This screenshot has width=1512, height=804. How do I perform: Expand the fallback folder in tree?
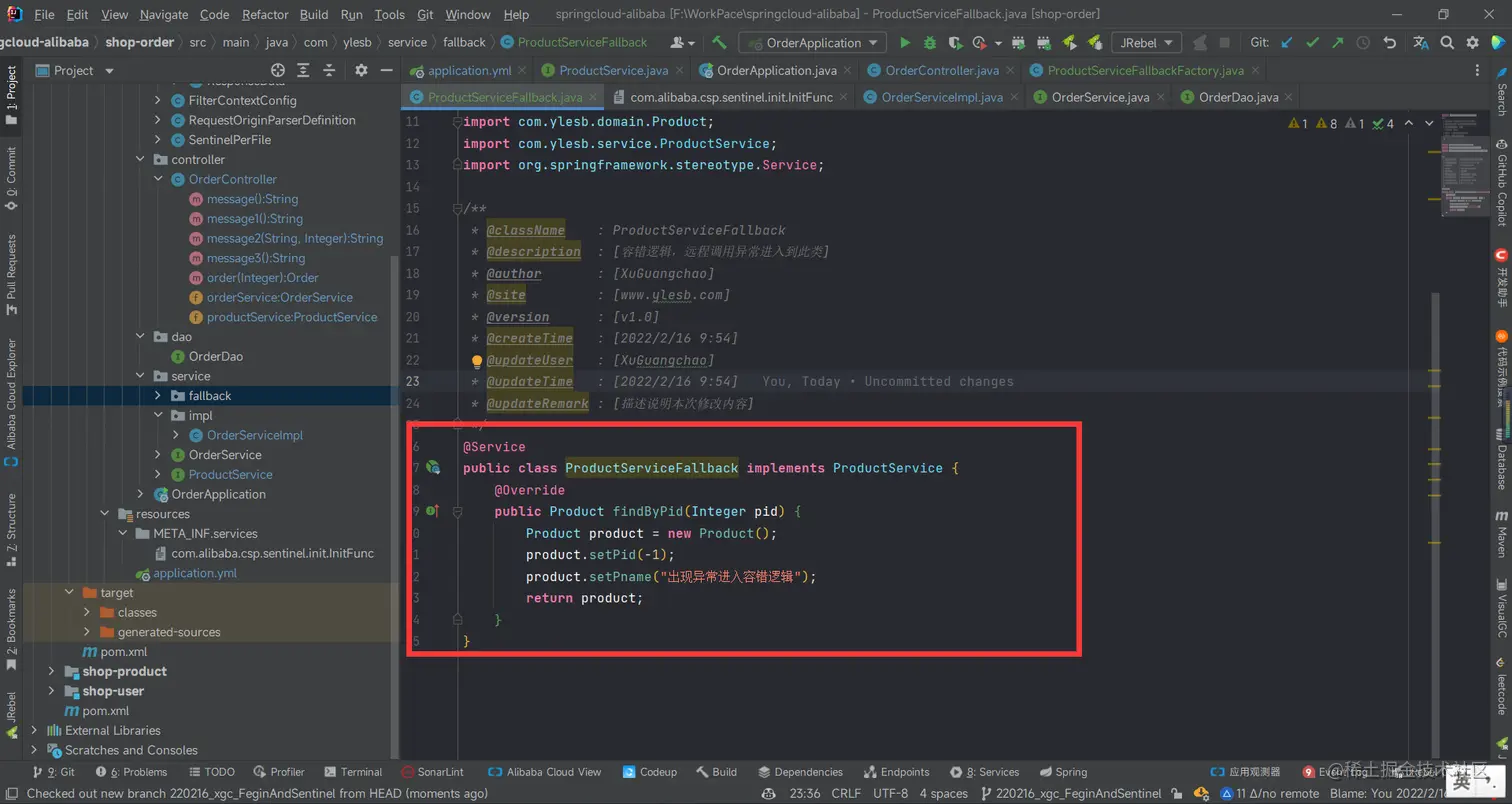(158, 396)
